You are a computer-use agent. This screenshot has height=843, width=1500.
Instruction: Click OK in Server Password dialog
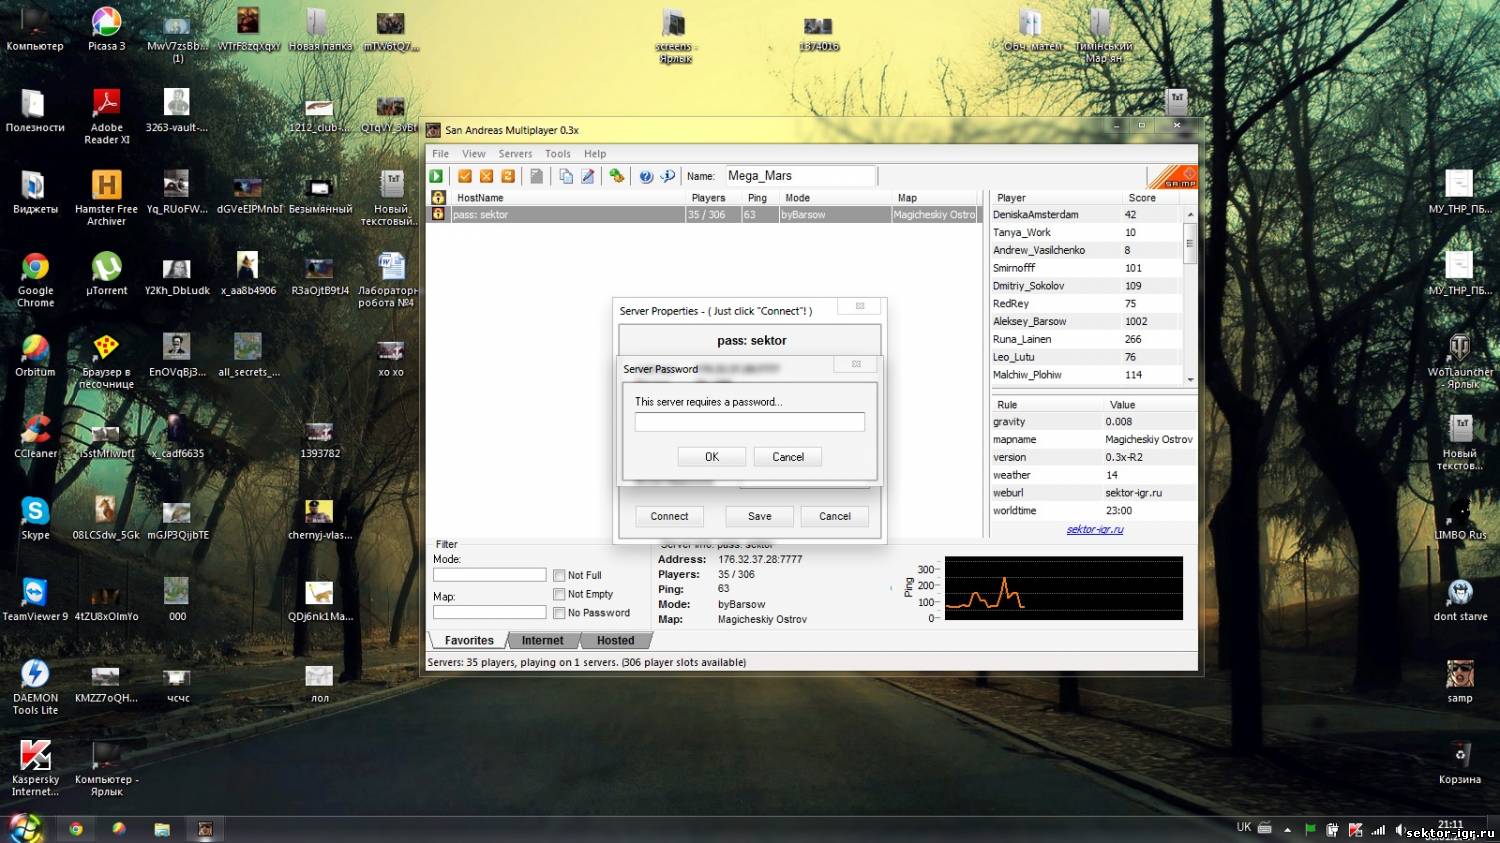(x=712, y=457)
